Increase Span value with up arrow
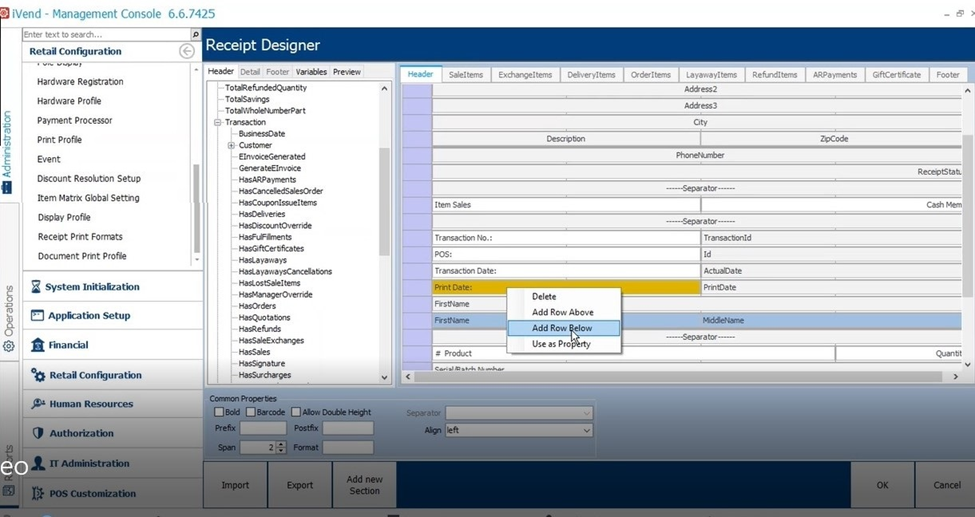975x517 pixels. 281,444
